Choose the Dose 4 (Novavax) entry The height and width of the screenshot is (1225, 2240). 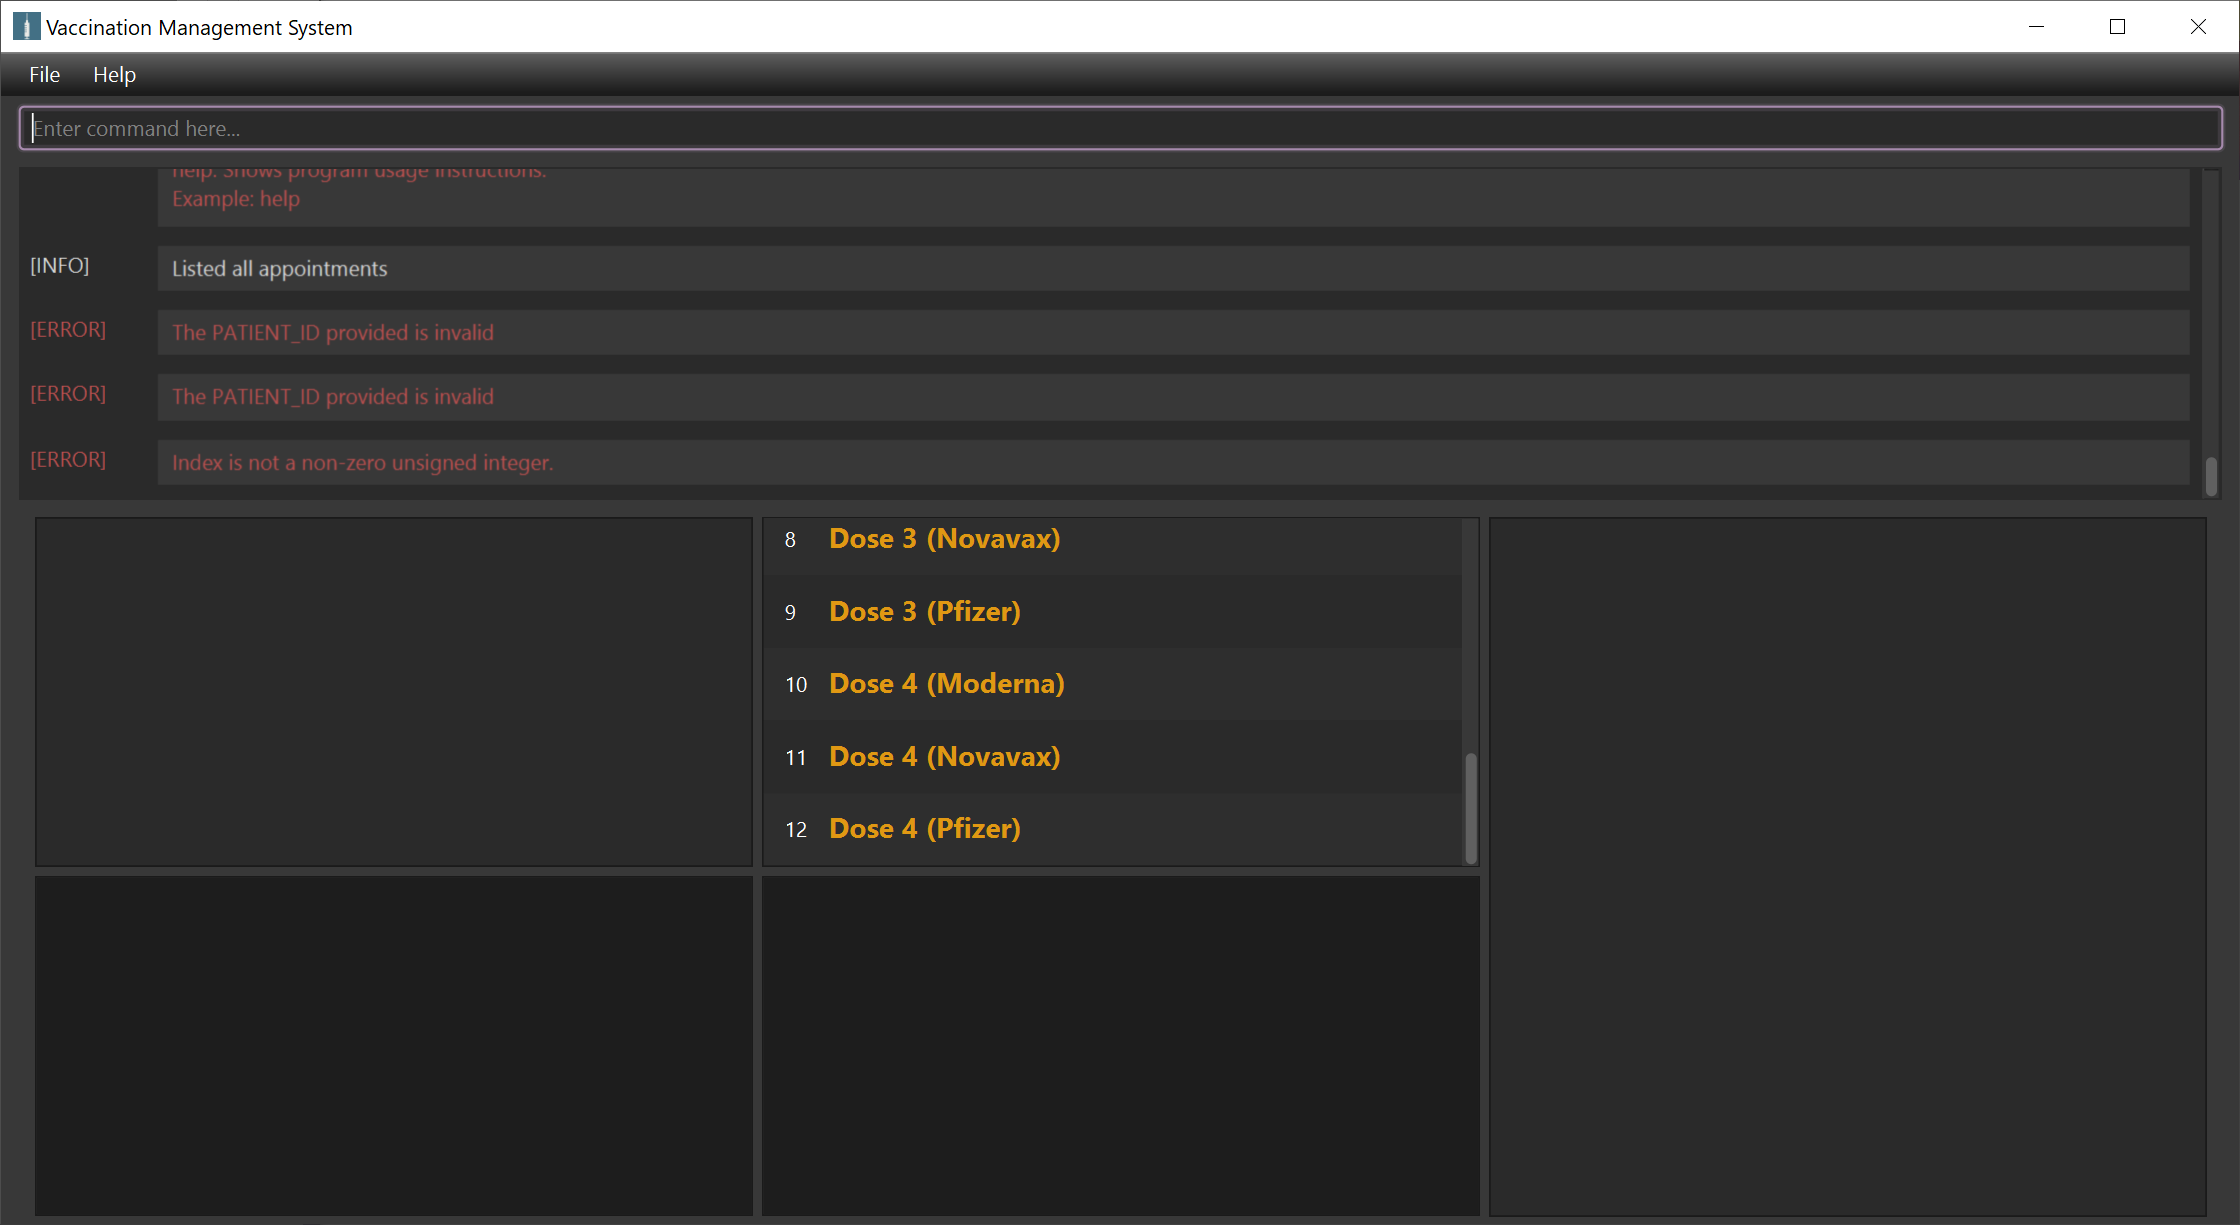pos(944,757)
